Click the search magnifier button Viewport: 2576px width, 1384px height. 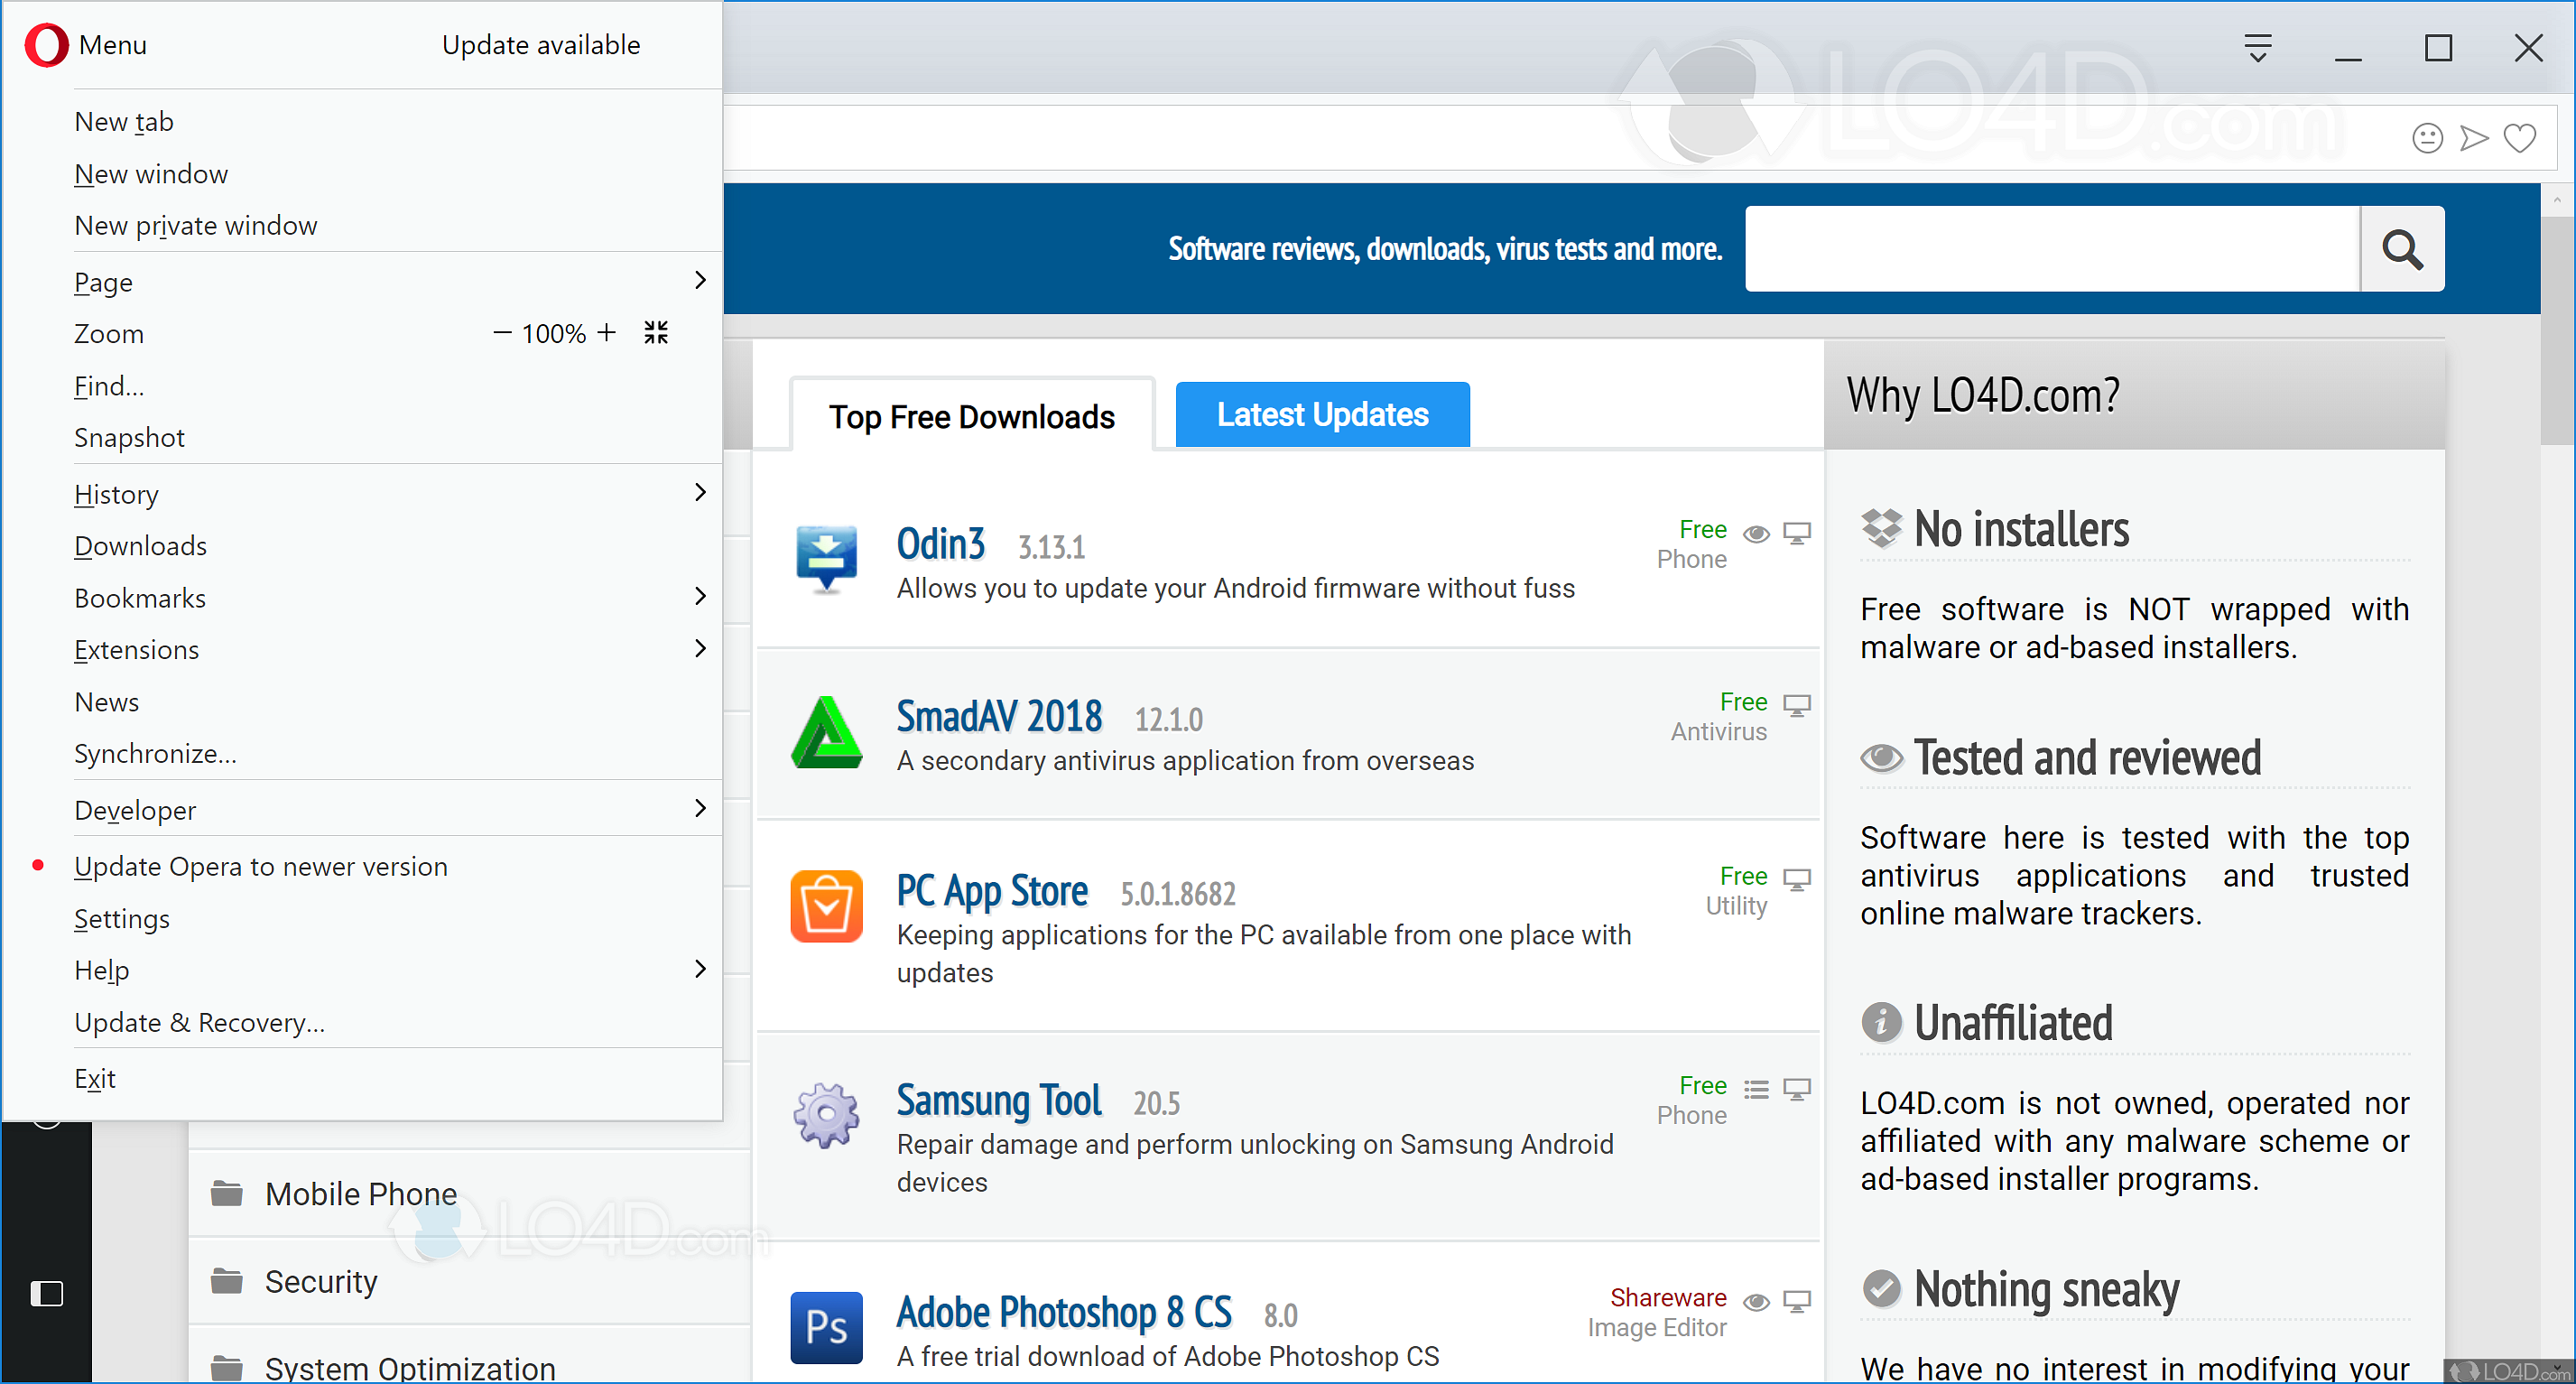coord(2402,248)
